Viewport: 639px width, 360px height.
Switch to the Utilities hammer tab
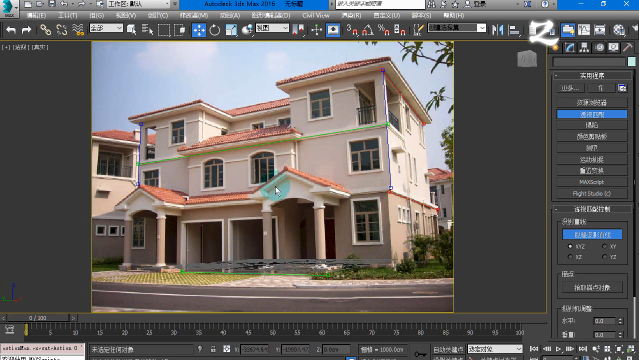coord(628,48)
